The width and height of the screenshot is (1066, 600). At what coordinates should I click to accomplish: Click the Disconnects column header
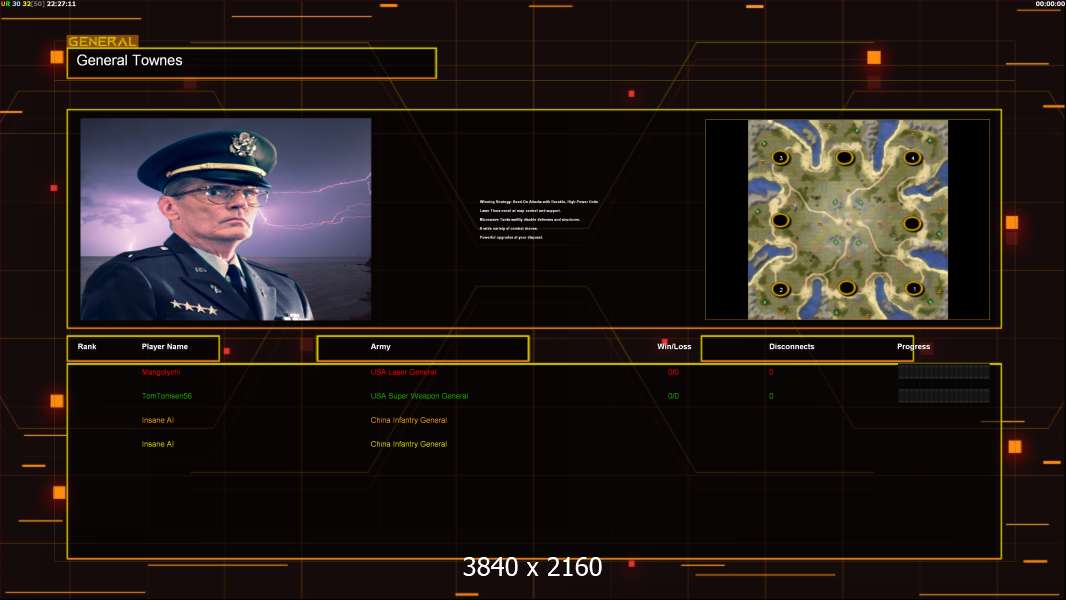(791, 347)
